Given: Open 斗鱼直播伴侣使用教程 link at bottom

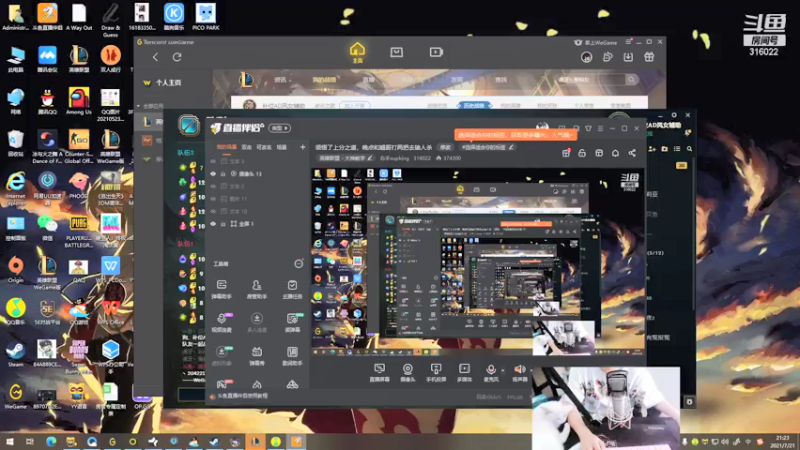Looking at the screenshot, I should click(x=242, y=396).
